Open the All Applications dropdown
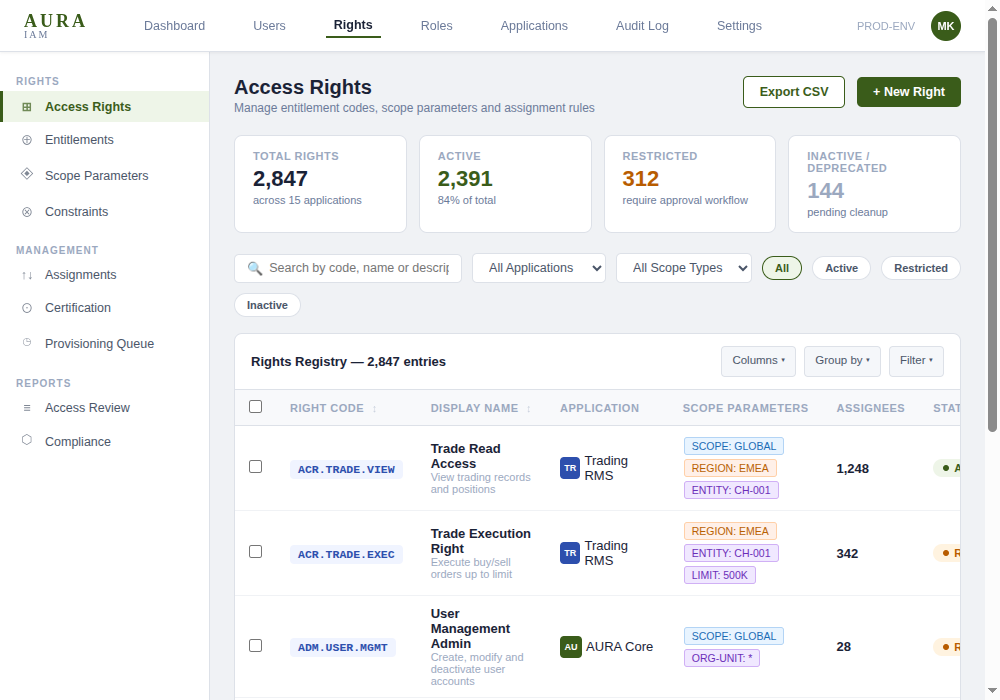 coord(539,268)
